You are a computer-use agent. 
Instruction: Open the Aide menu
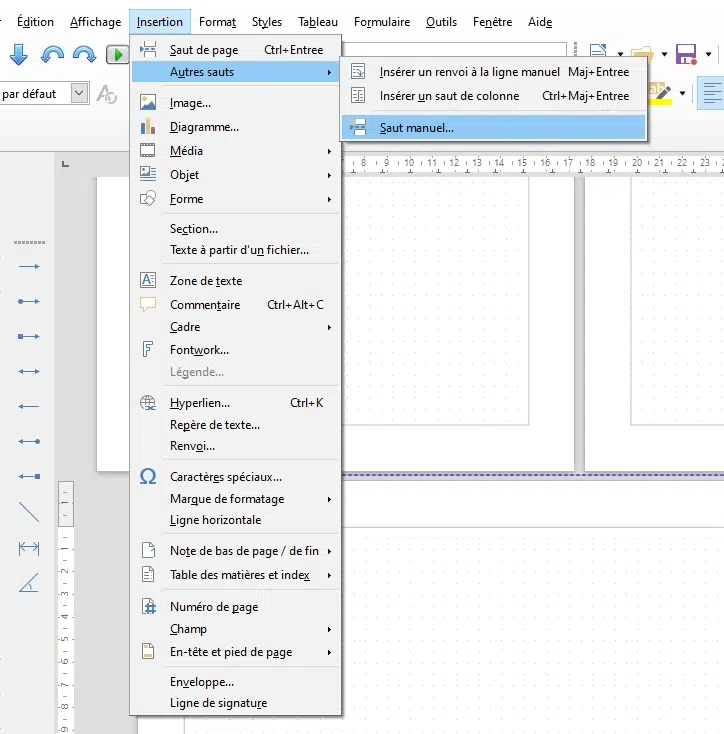[540, 22]
